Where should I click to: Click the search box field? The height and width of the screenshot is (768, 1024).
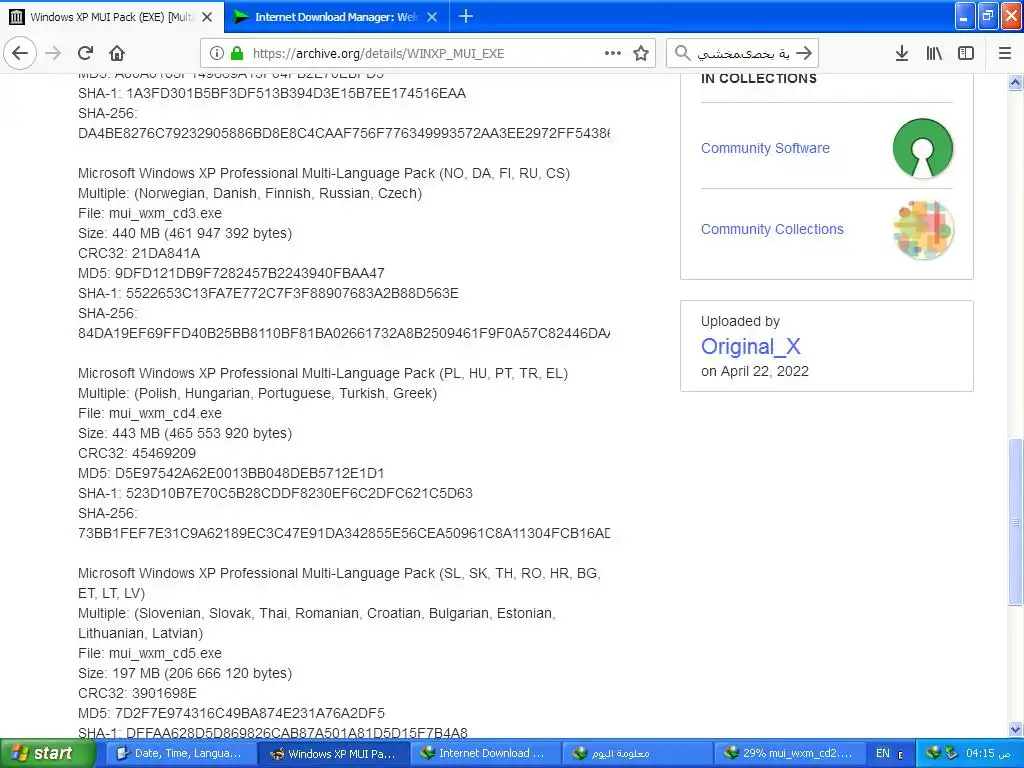point(743,54)
